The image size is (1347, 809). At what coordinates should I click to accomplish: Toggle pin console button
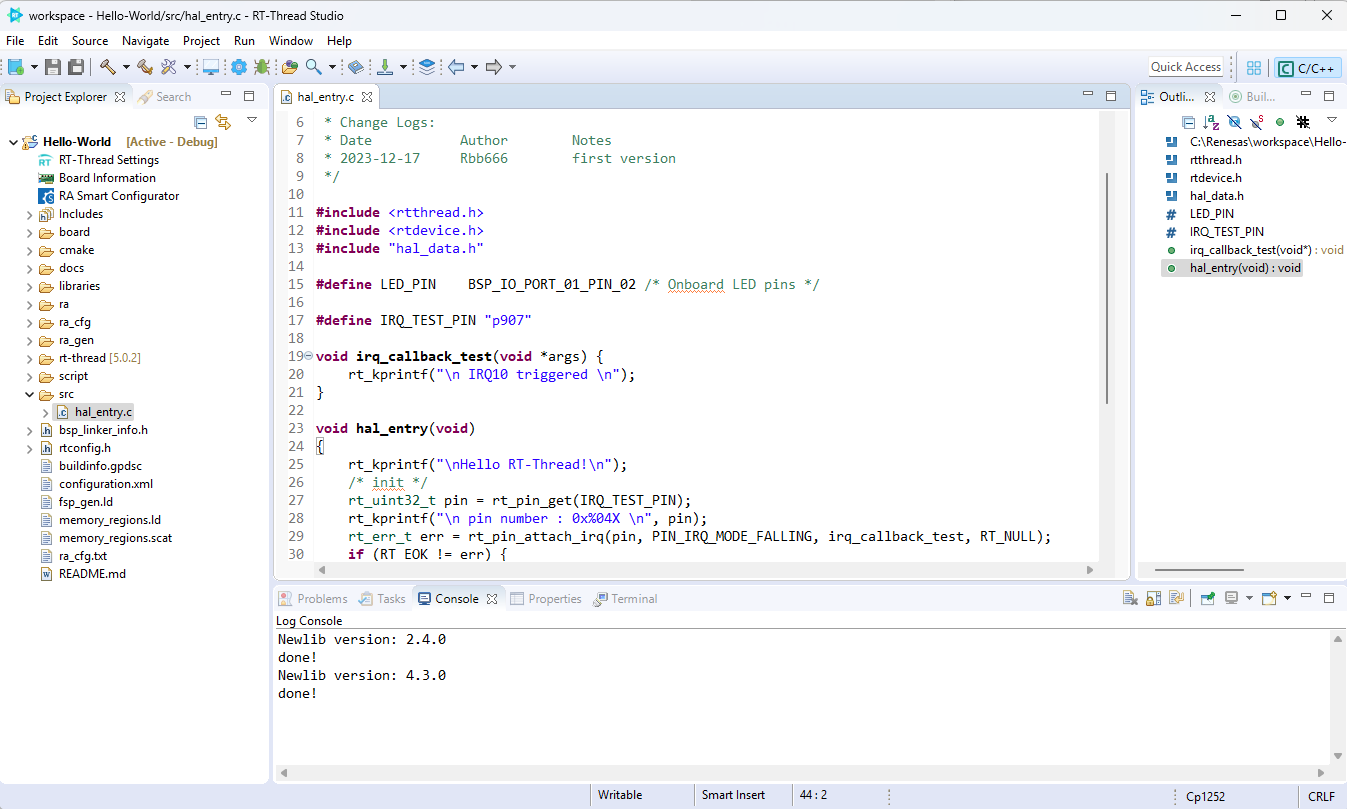click(1208, 599)
